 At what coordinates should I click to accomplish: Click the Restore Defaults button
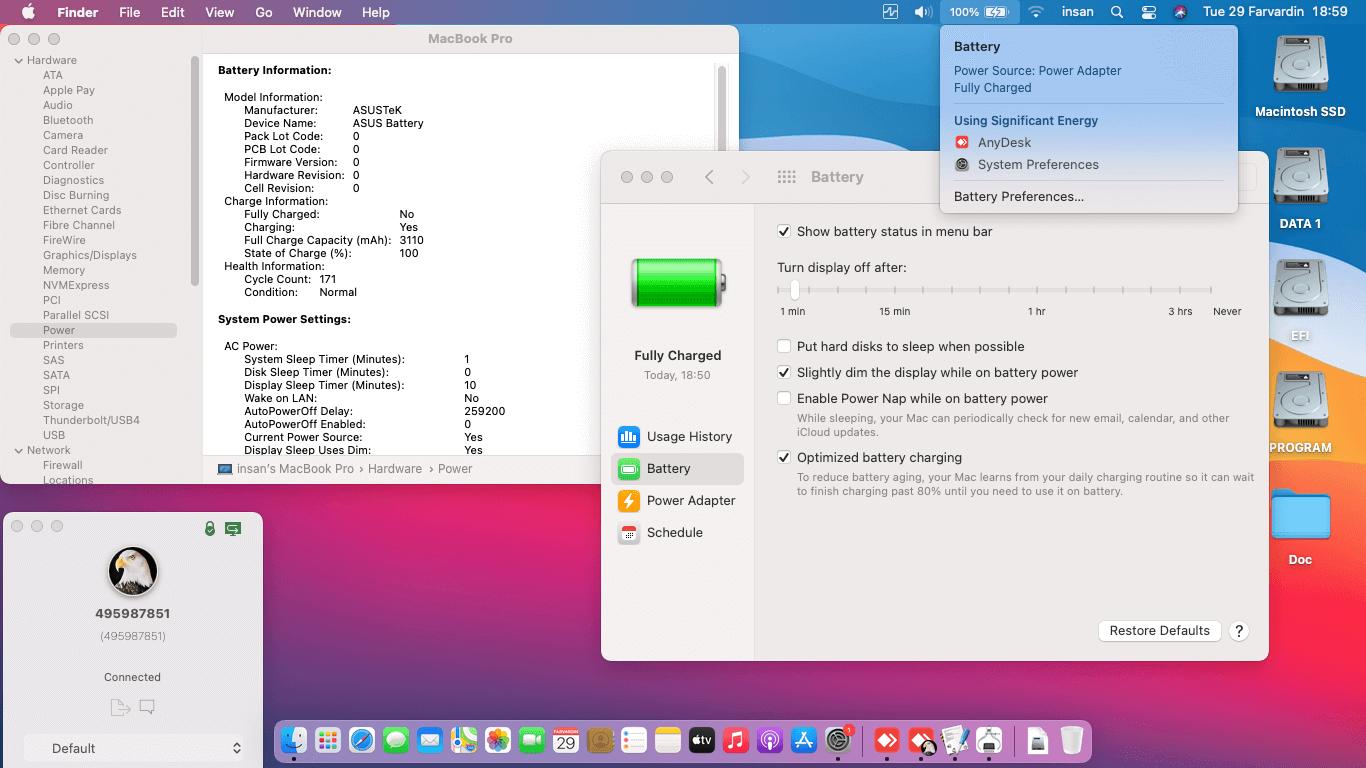click(x=1159, y=631)
